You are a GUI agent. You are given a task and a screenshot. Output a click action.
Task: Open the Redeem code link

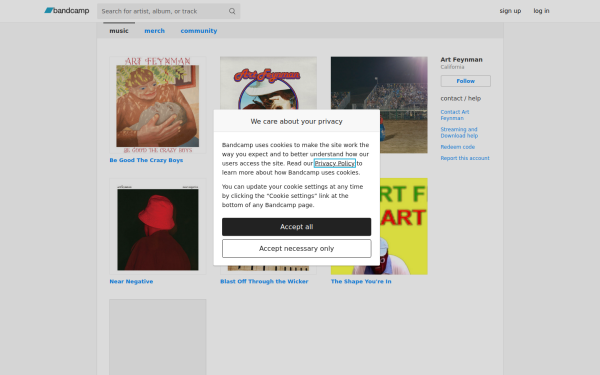[458, 147]
